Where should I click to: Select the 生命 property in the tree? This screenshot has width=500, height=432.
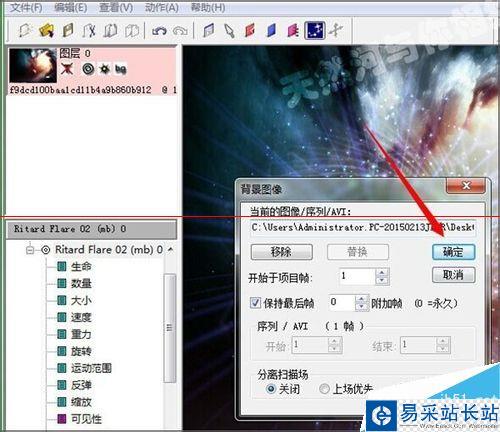(x=81, y=266)
